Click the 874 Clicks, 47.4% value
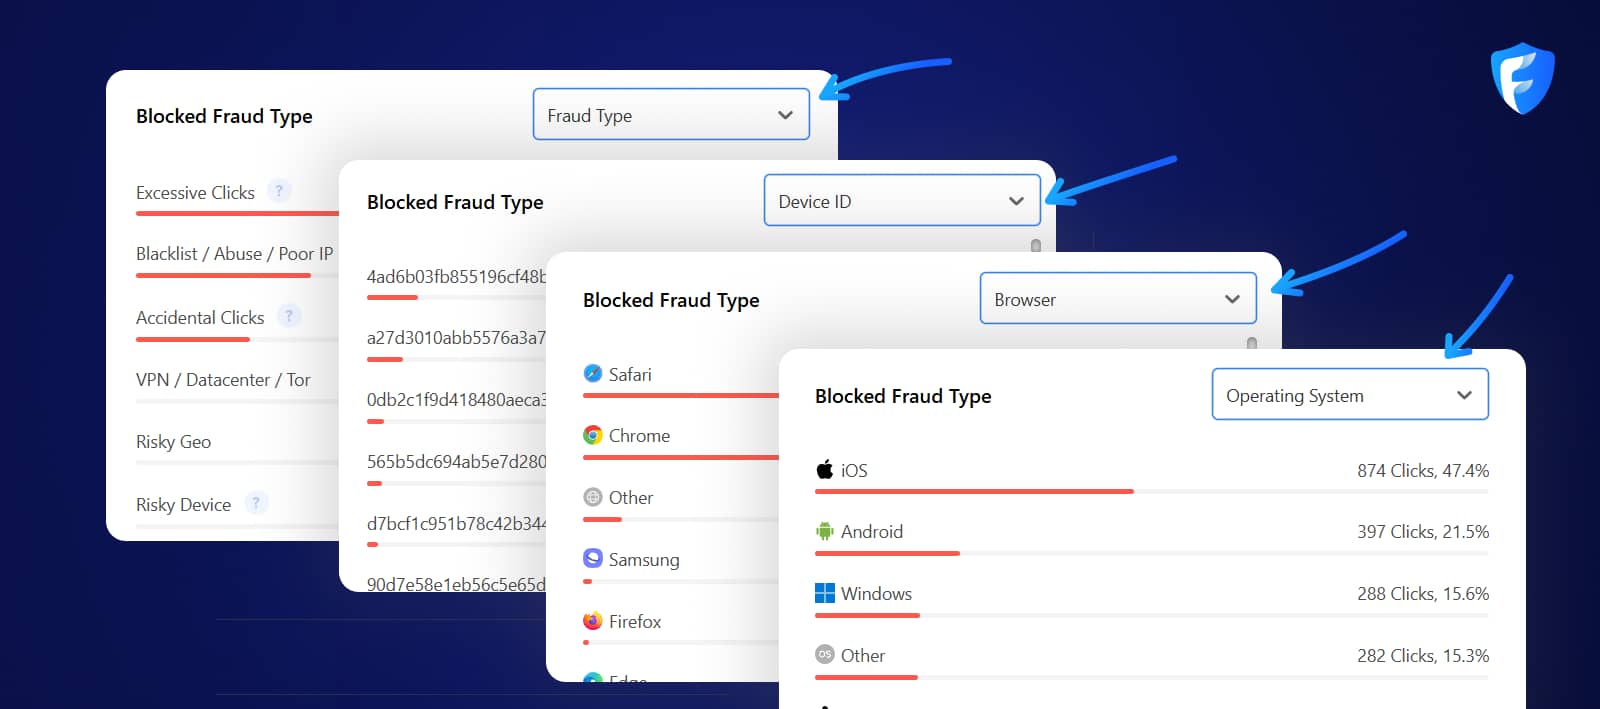 (x=1422, y=471)
